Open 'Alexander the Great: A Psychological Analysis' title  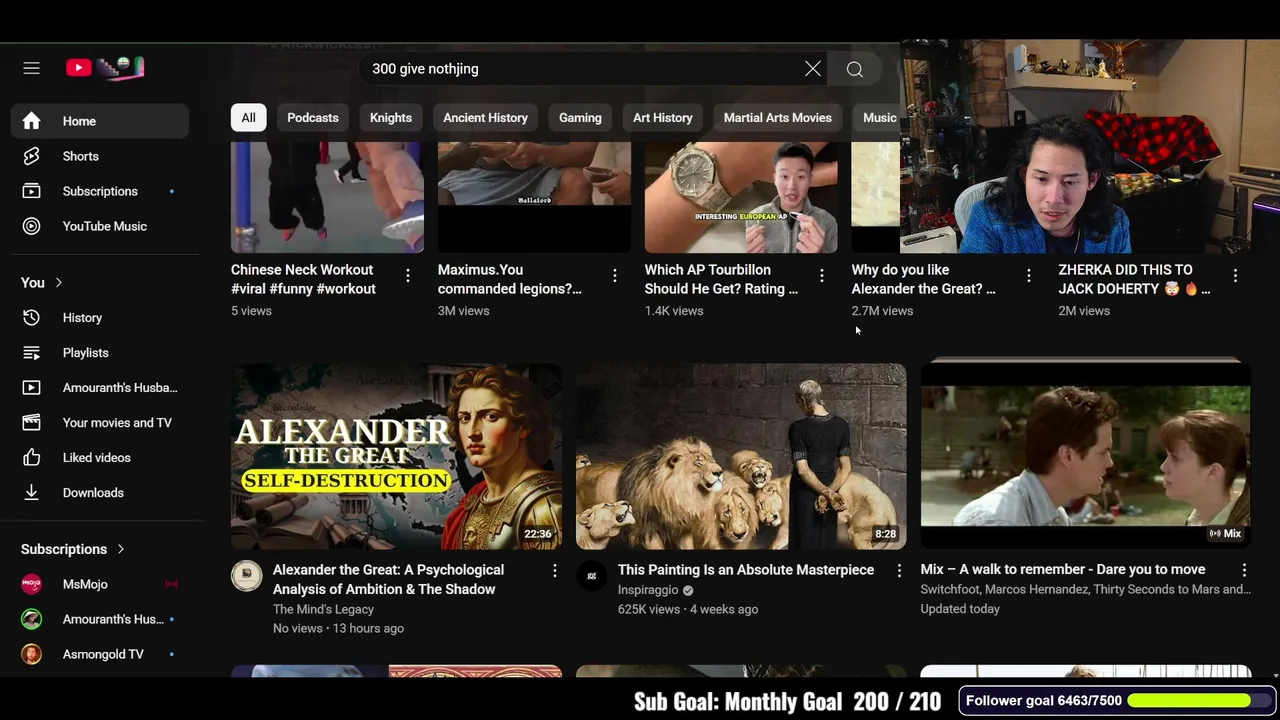click(388, 580)
